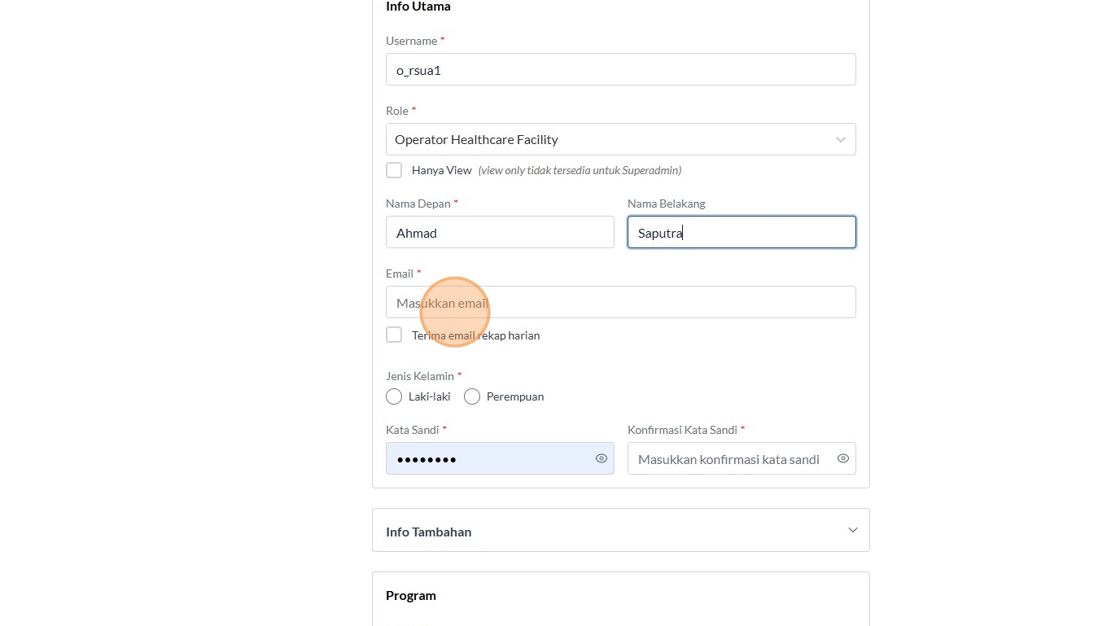Click the Masukkan email input
This screenshot has width=1120, height=626.
(x=620, y=303)
